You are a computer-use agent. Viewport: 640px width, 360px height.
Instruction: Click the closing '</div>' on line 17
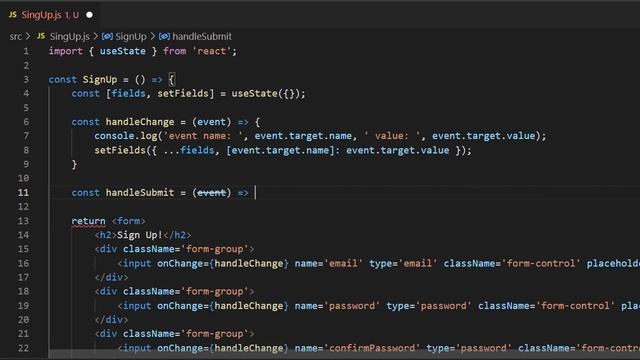[111, 278]
